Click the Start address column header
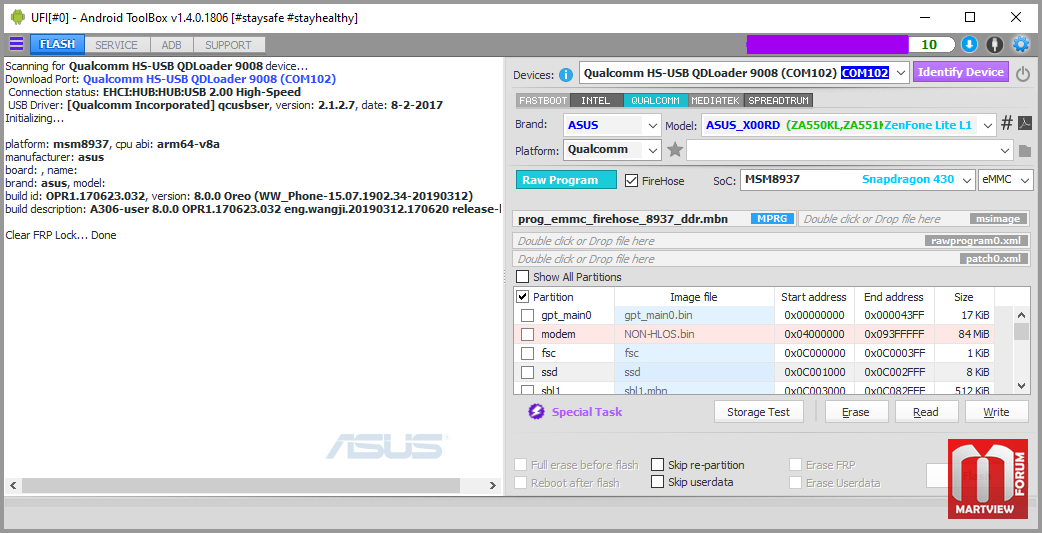Viewport: 1042px width, 533px height. 813,297
